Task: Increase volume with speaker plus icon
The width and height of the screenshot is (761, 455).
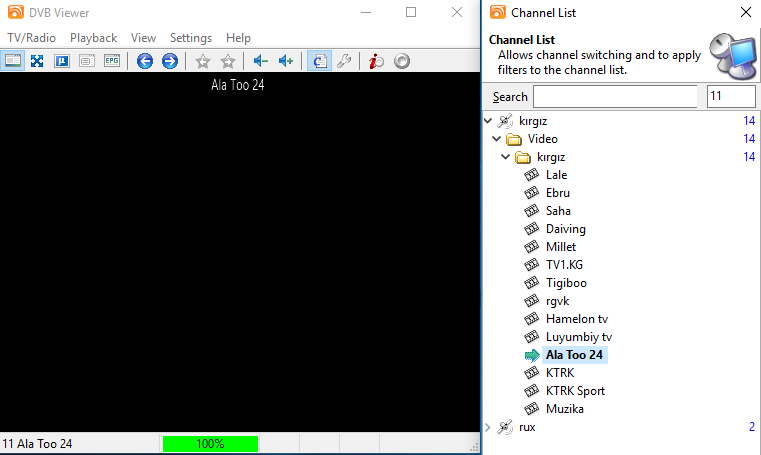Action: coord(286,61)
